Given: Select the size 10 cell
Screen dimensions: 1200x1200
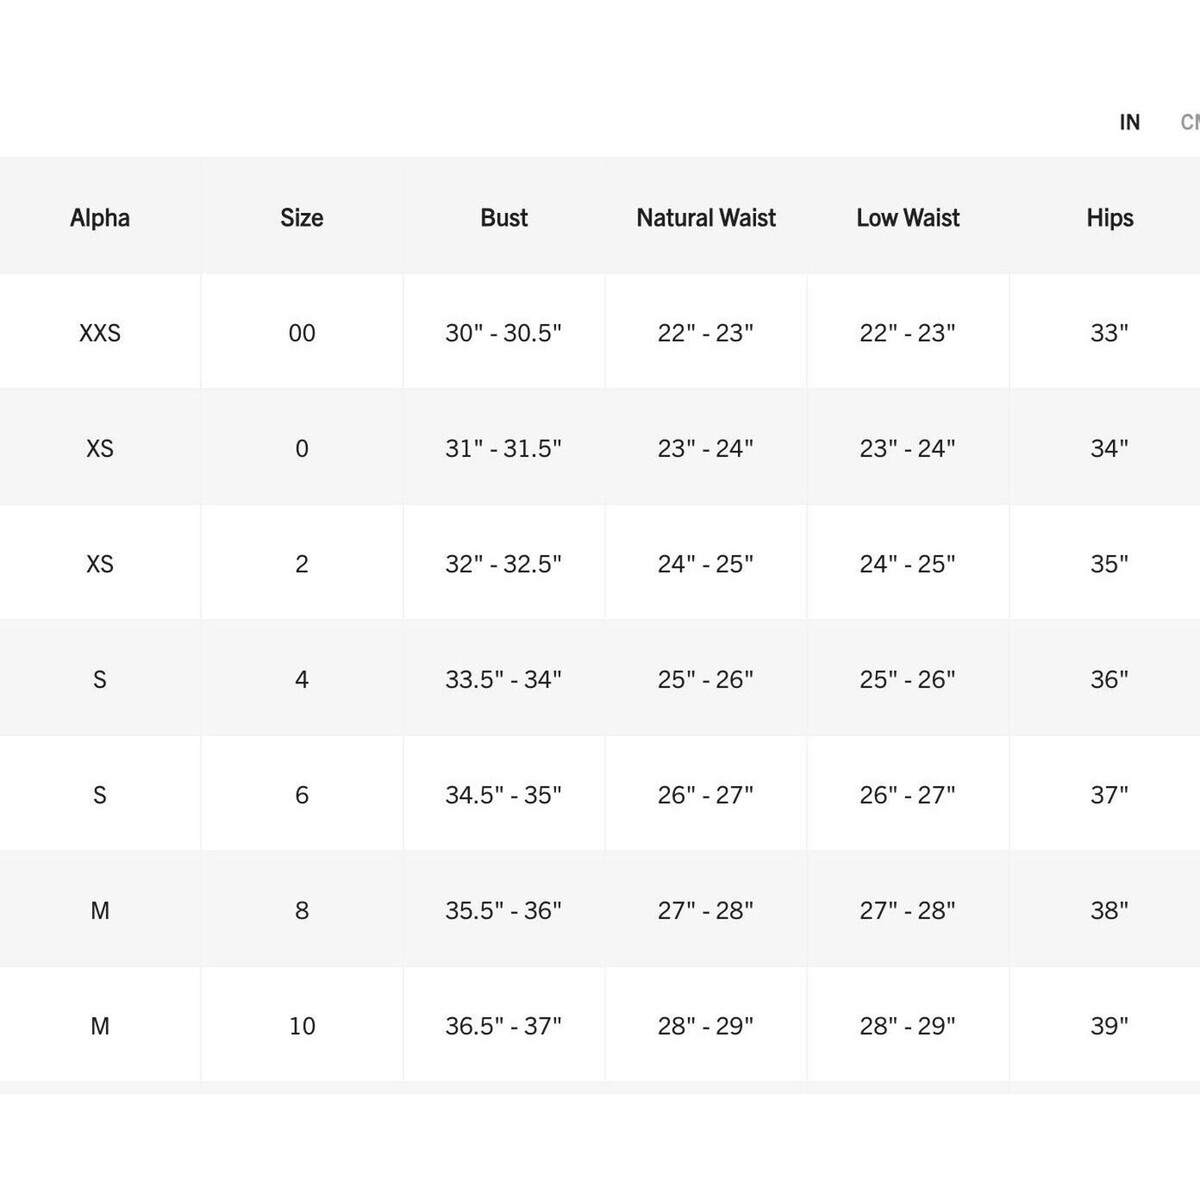Looking at the screenshot, I should [x=302, y=1026].
